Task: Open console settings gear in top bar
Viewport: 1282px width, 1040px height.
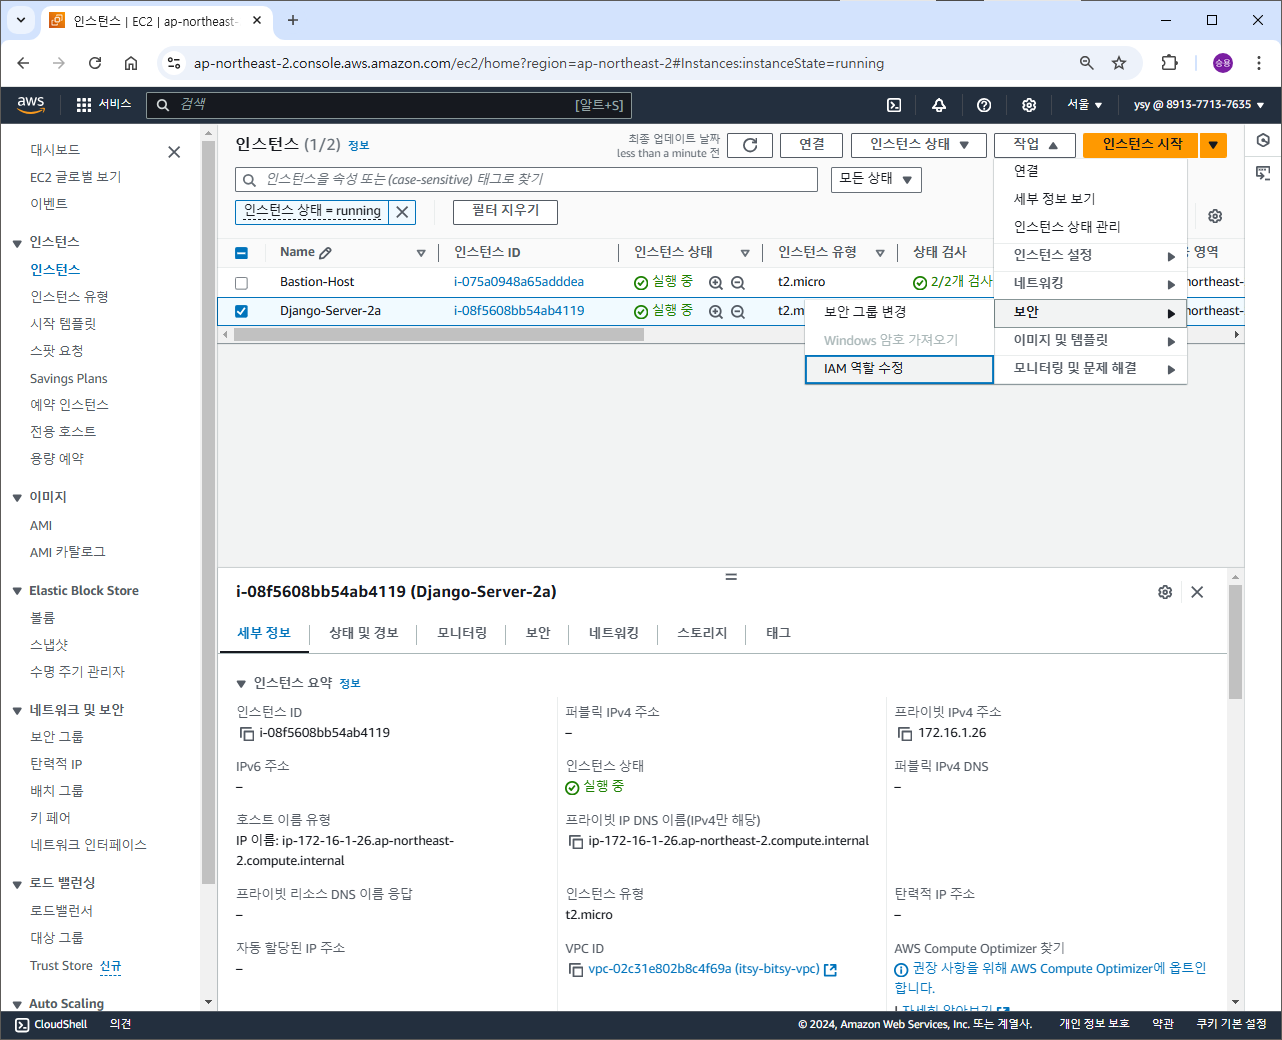Action: click(1029, 105)
